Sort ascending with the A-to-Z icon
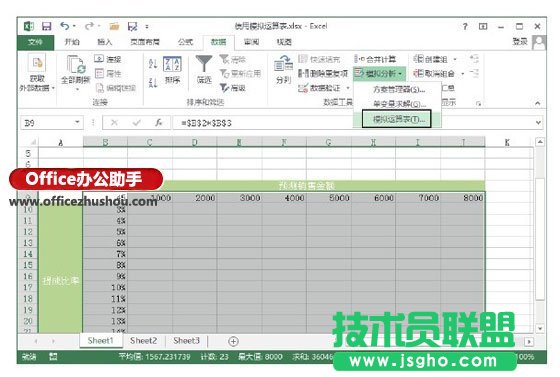The height and width of the screenshot is (377, 560). pyautogui.click(x=153, y=64)
